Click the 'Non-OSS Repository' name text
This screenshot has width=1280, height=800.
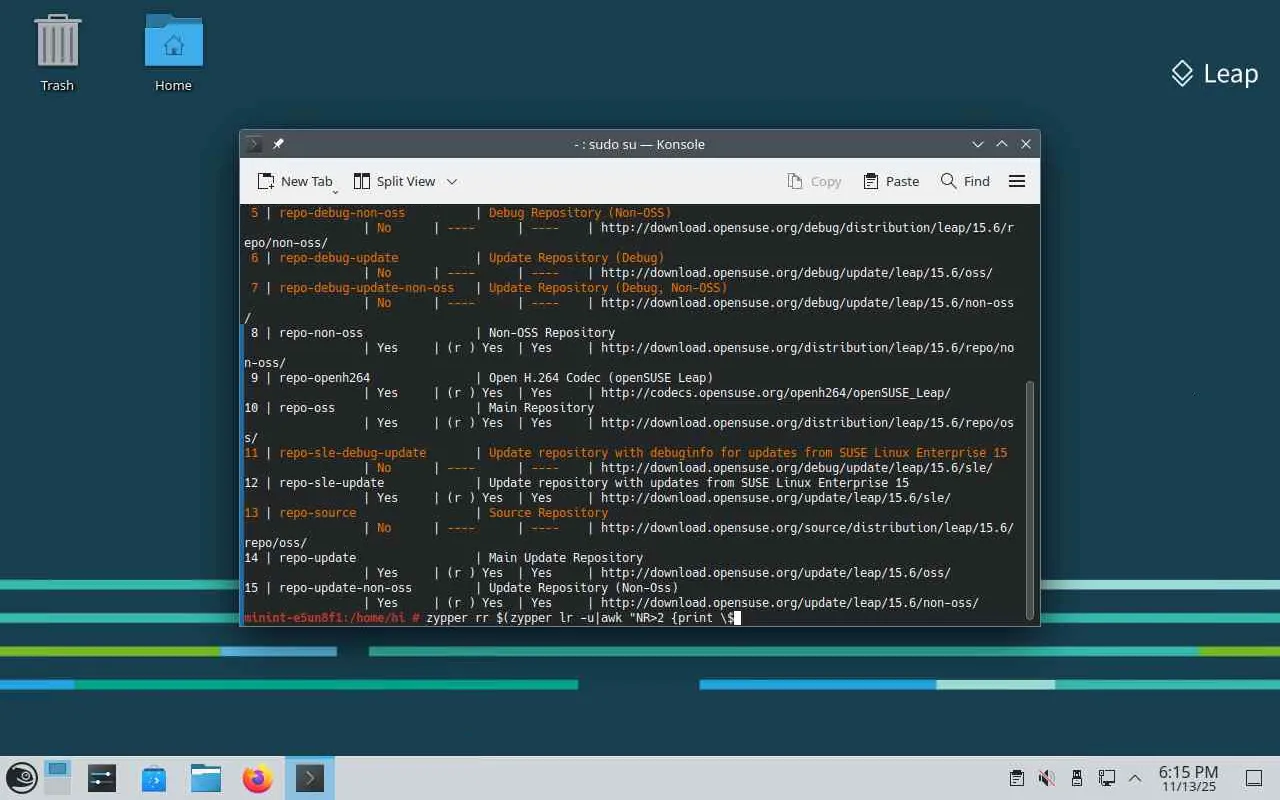[x=552, y=333]
